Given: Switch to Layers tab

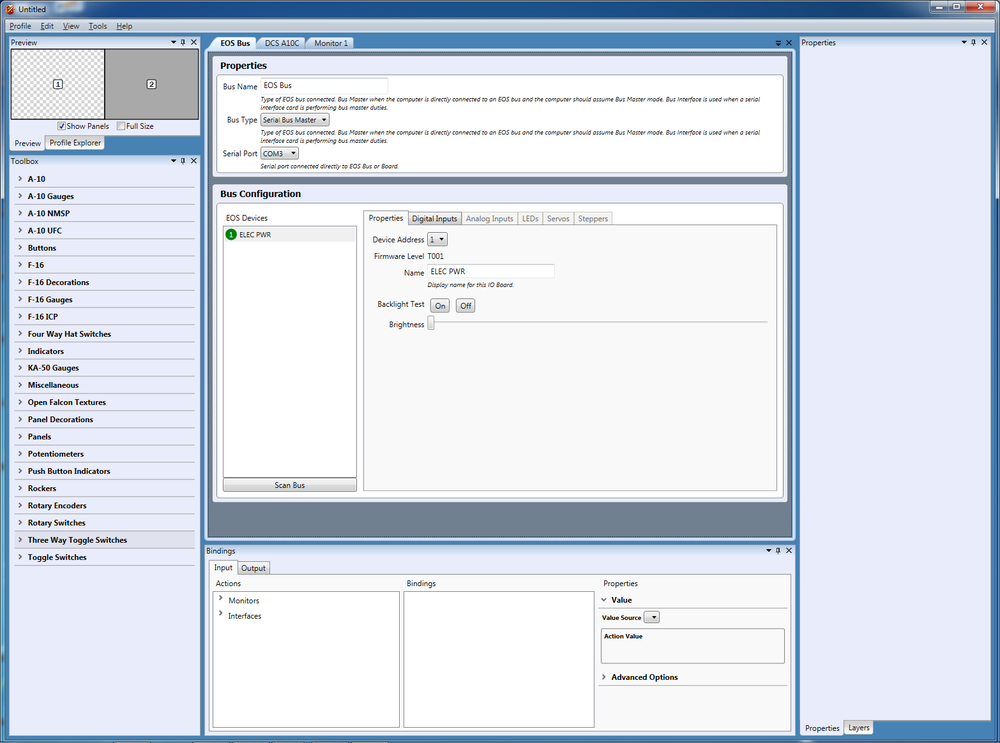Looking at the screenshot, I should [858, 728].
